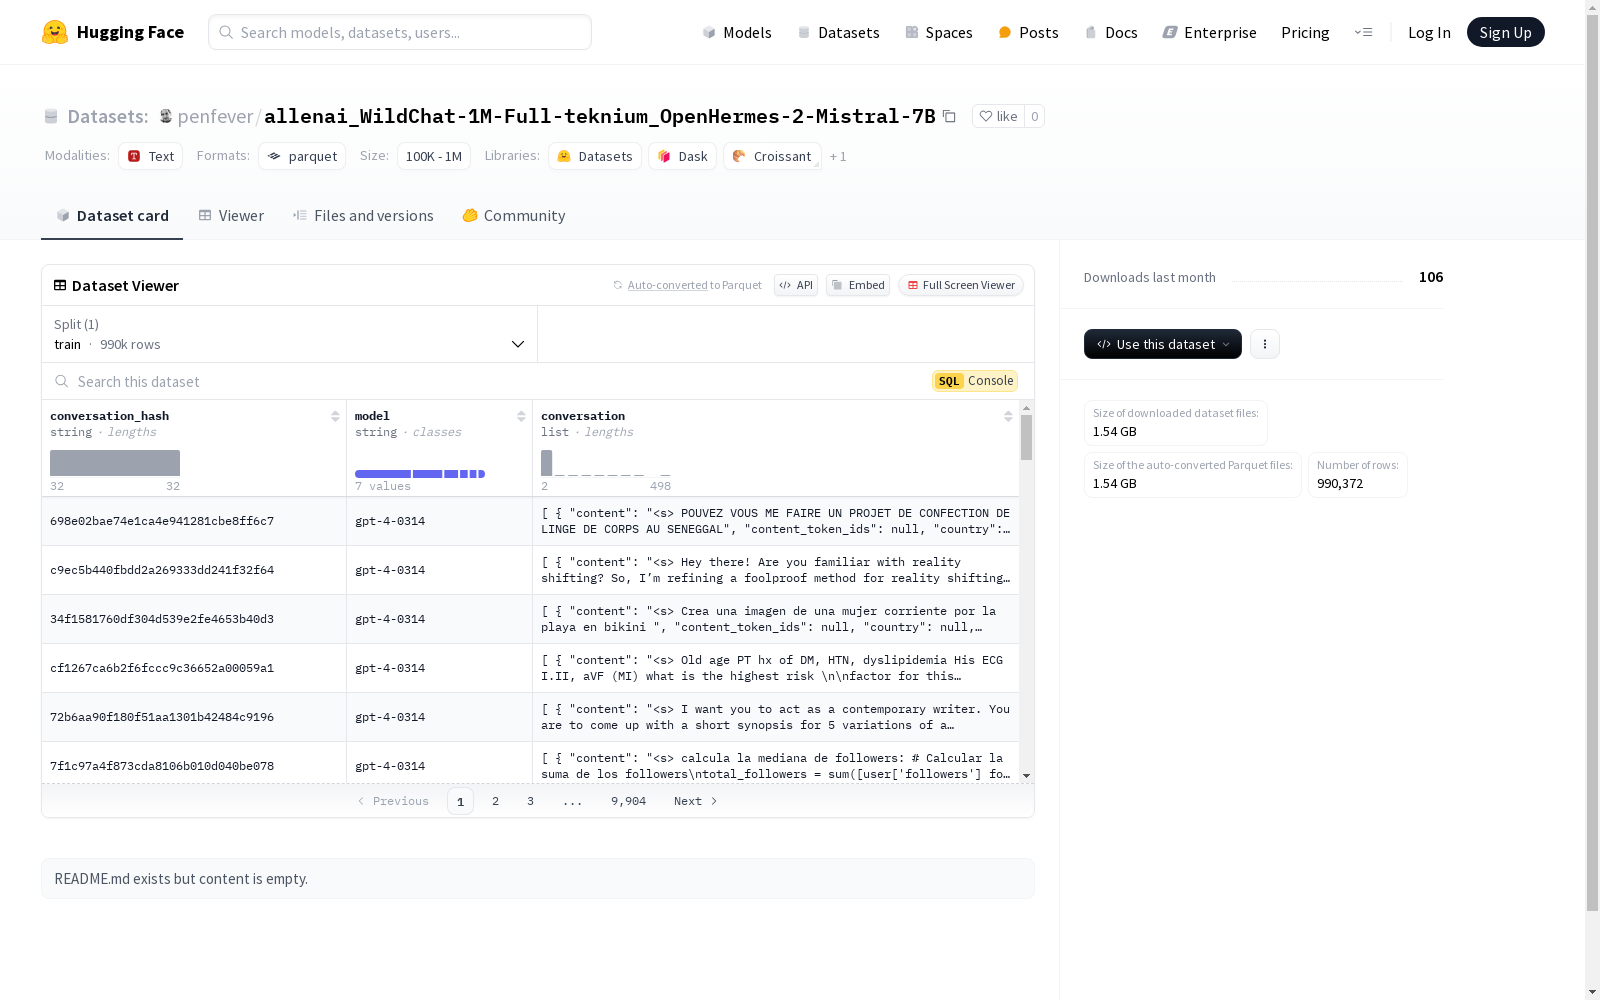Select page 1 in pagination

pyautogui.click(x=460, y=801)
